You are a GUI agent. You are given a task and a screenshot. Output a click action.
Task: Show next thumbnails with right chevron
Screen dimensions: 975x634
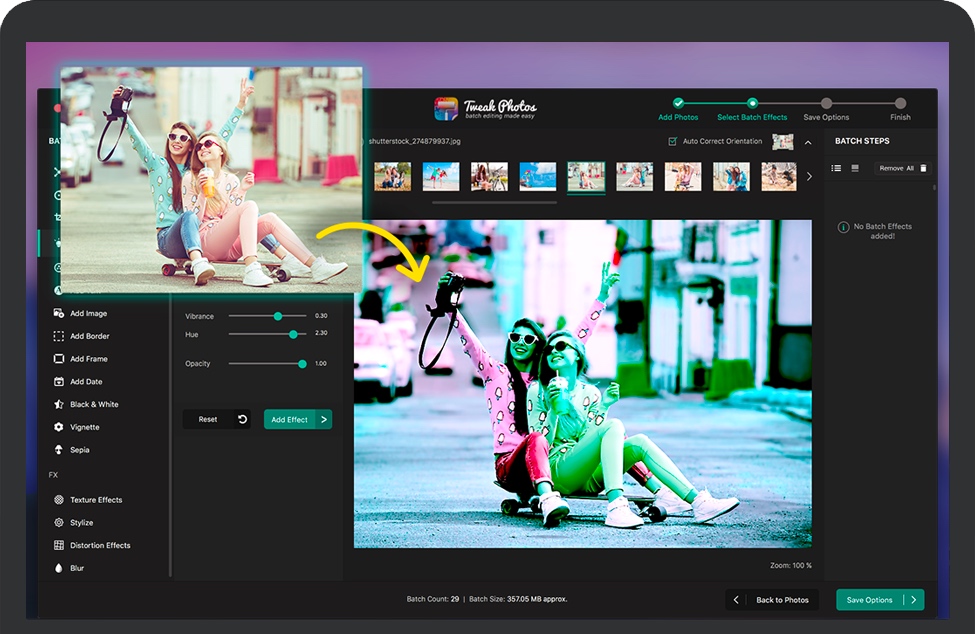pos(809,177)
